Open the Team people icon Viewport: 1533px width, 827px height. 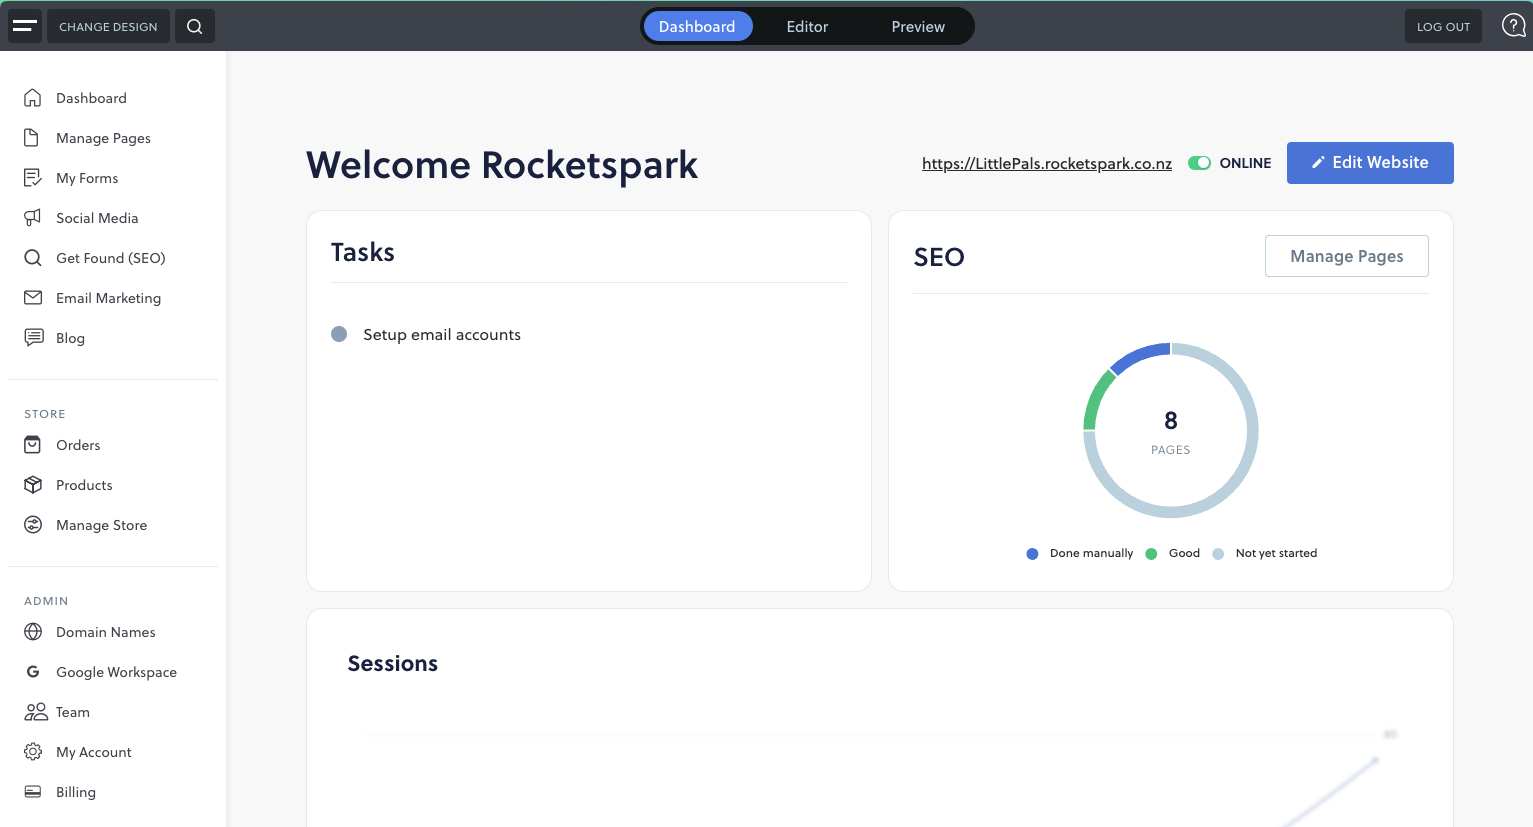(36, 712)
